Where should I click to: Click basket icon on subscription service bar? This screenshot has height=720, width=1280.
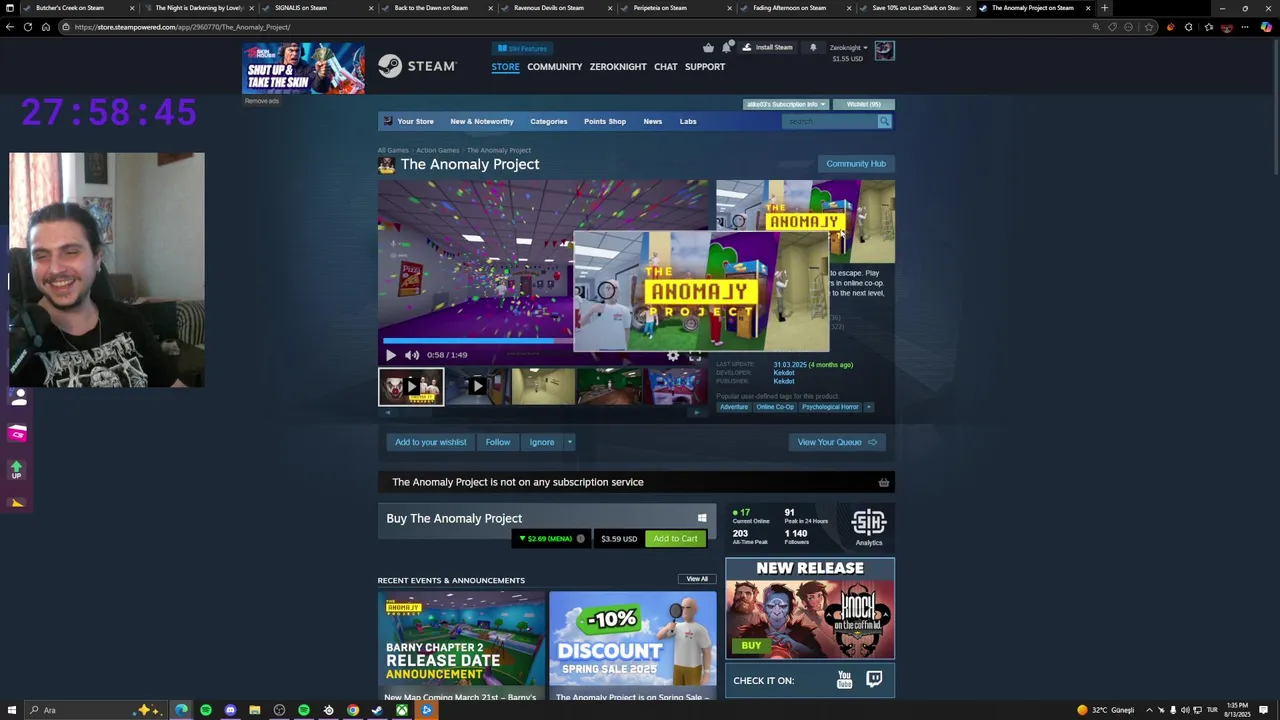(x=883, y=482)
